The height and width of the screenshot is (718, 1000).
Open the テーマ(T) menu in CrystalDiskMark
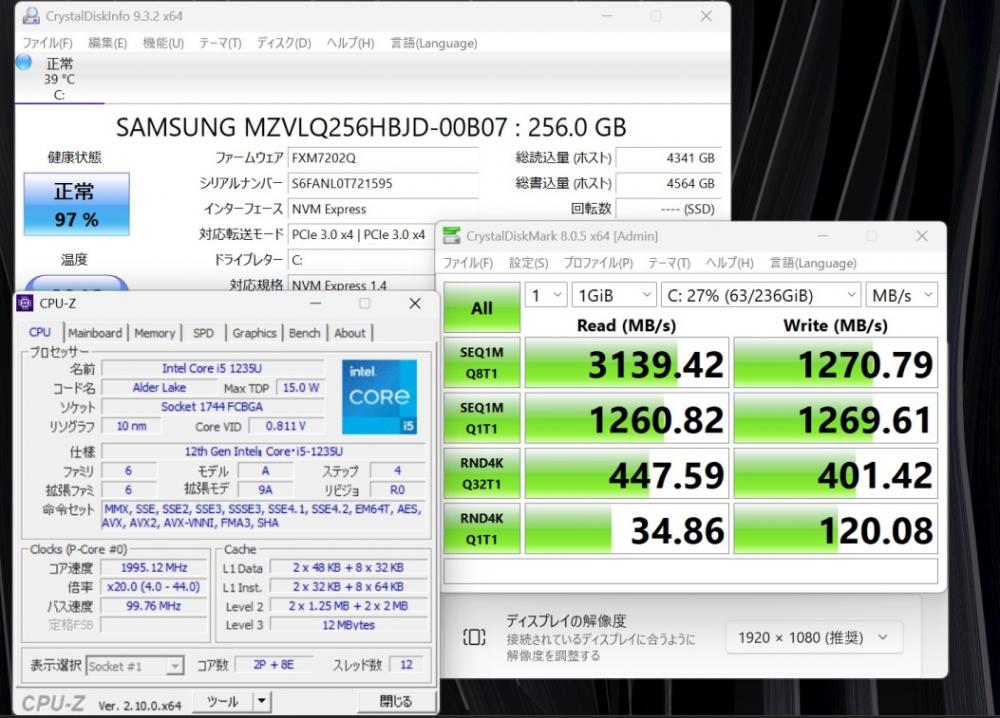pos(669,263)
